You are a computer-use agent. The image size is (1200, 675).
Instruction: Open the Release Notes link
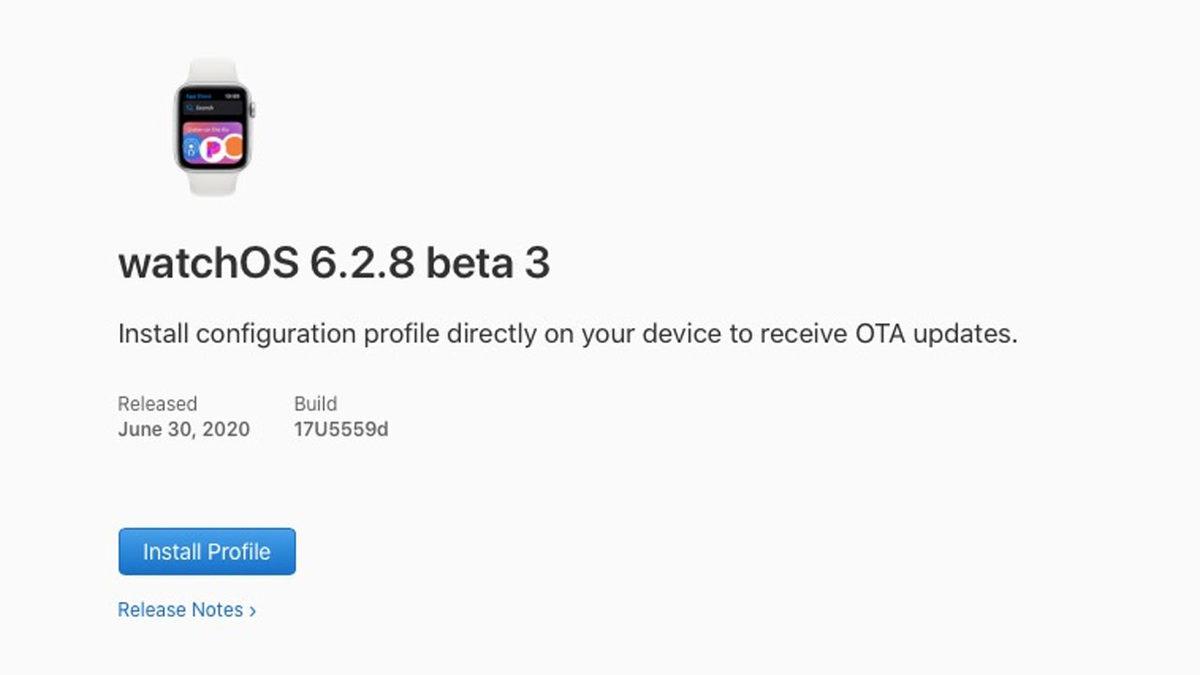[x=181, y=610]
